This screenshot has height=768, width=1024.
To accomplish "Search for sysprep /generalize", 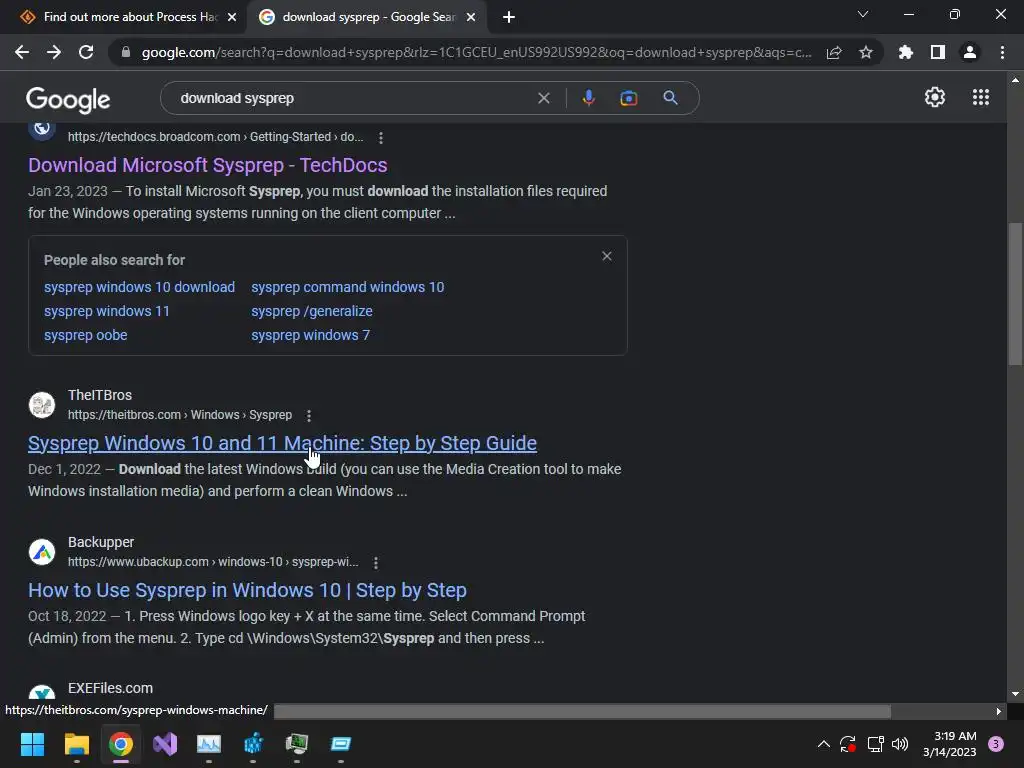I will tap(312, 312).
